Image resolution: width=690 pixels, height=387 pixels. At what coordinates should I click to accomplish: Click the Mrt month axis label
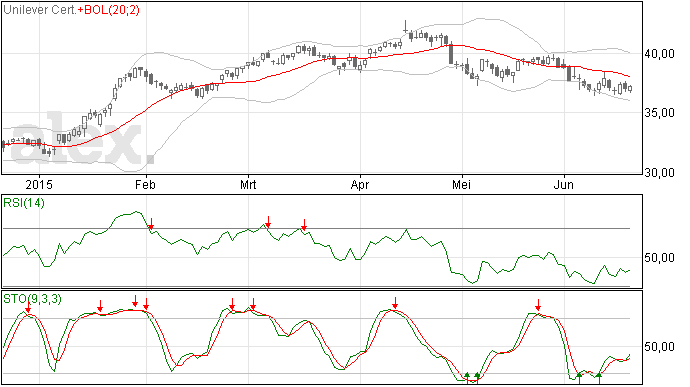click(x=248, y=184)
